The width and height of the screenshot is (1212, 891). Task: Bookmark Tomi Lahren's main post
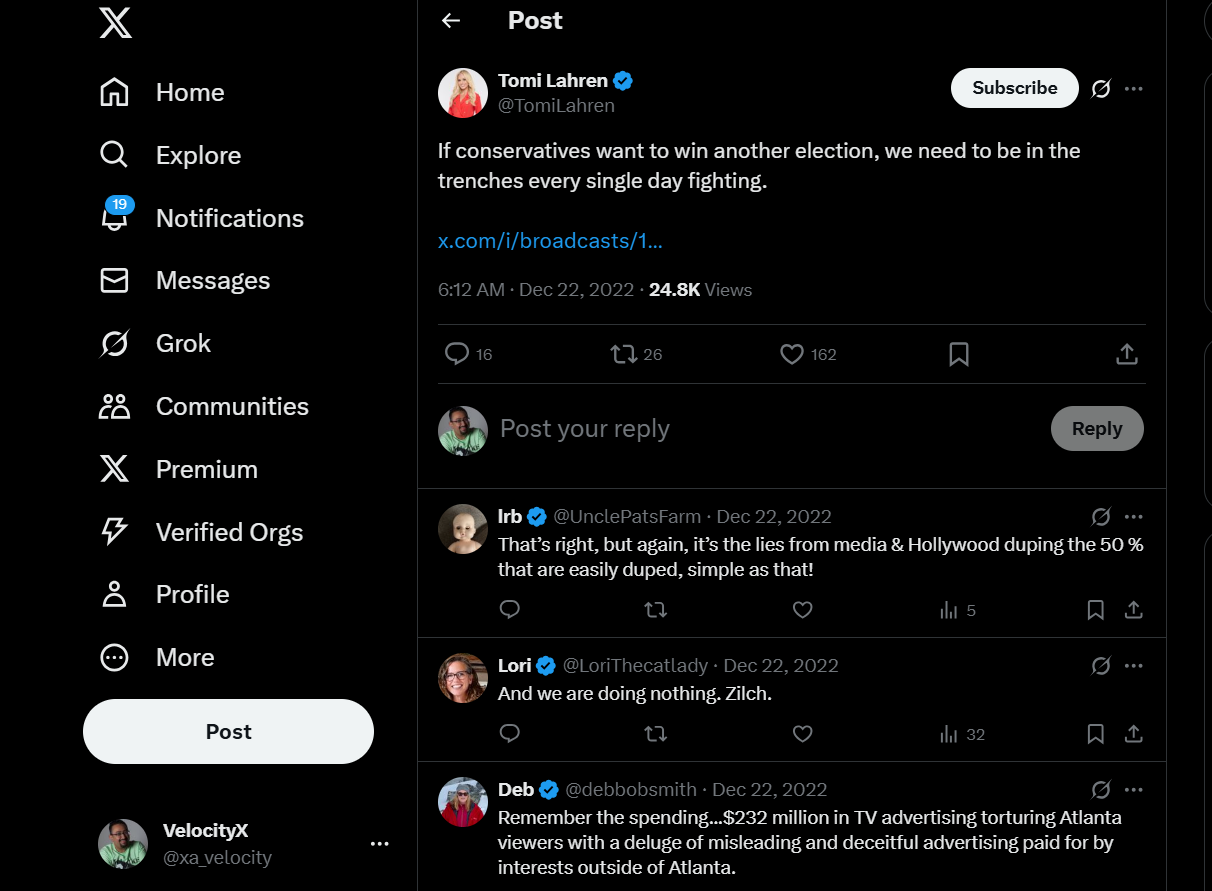[958, 354]
